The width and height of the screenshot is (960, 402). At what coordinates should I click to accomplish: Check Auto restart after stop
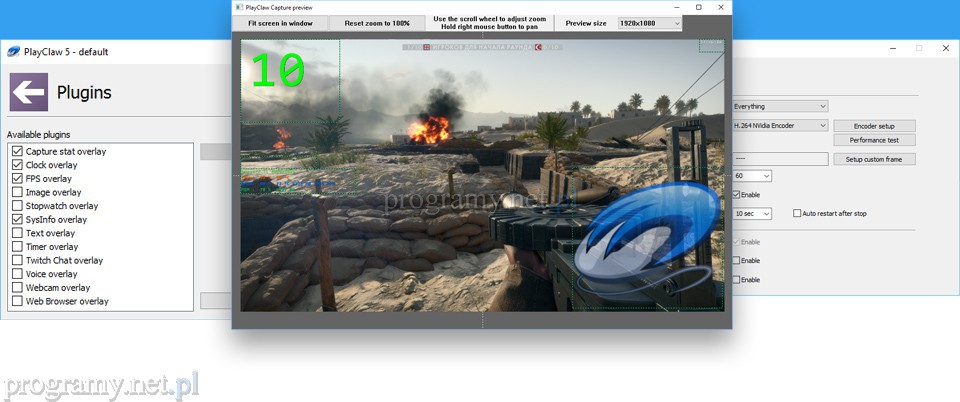797,213
